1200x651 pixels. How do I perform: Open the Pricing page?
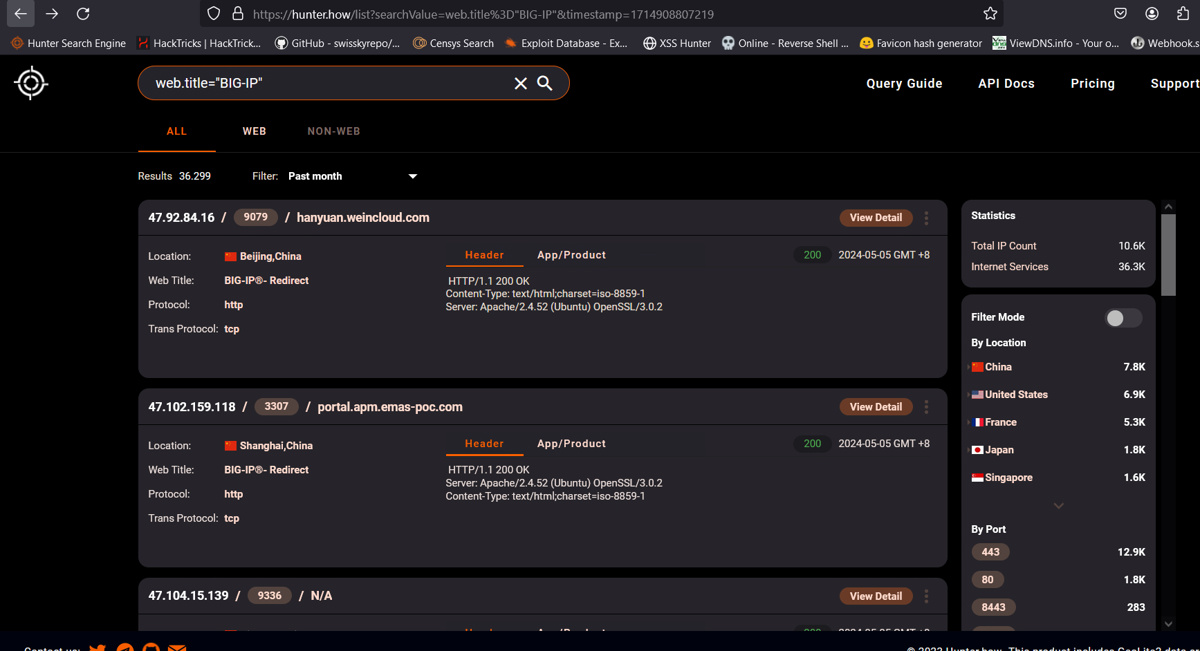[1092, 84]
